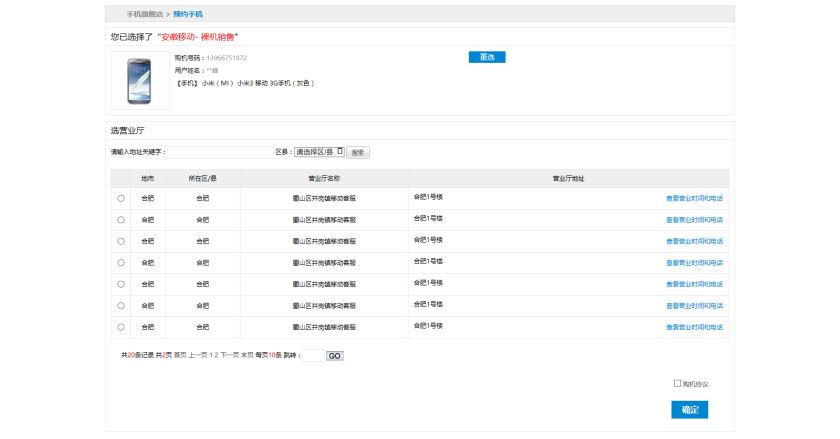Image resolution: width=840 pixels, height=439 pixels.
Task: Go to page 2 in pagination
Action: [x=216, y=355]
